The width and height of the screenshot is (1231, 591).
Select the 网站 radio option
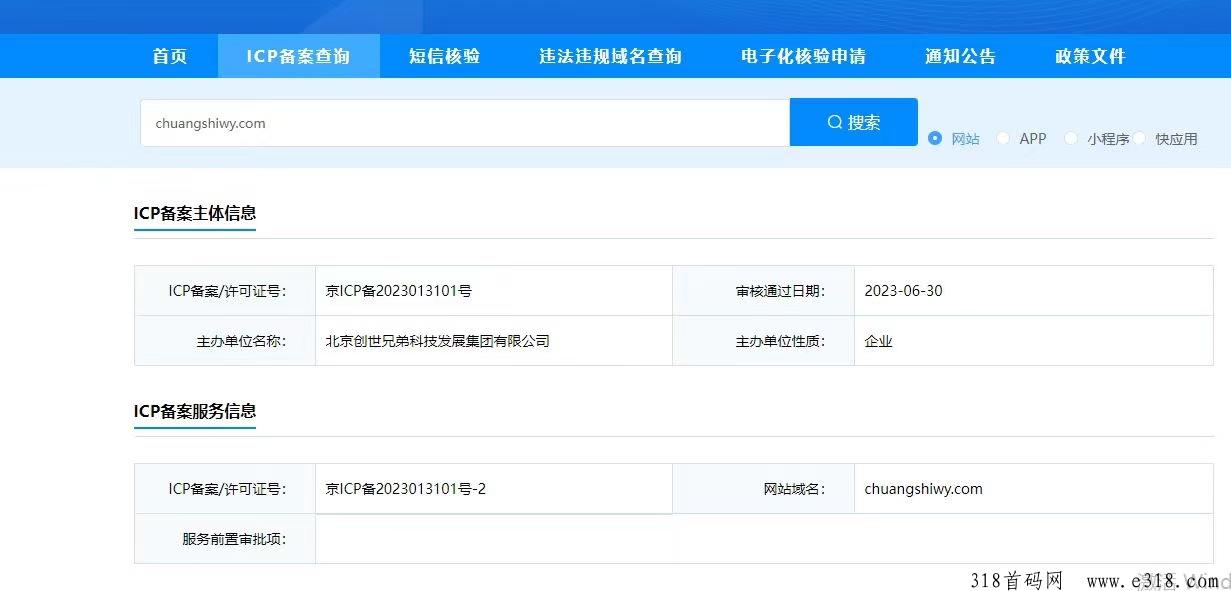935,138
